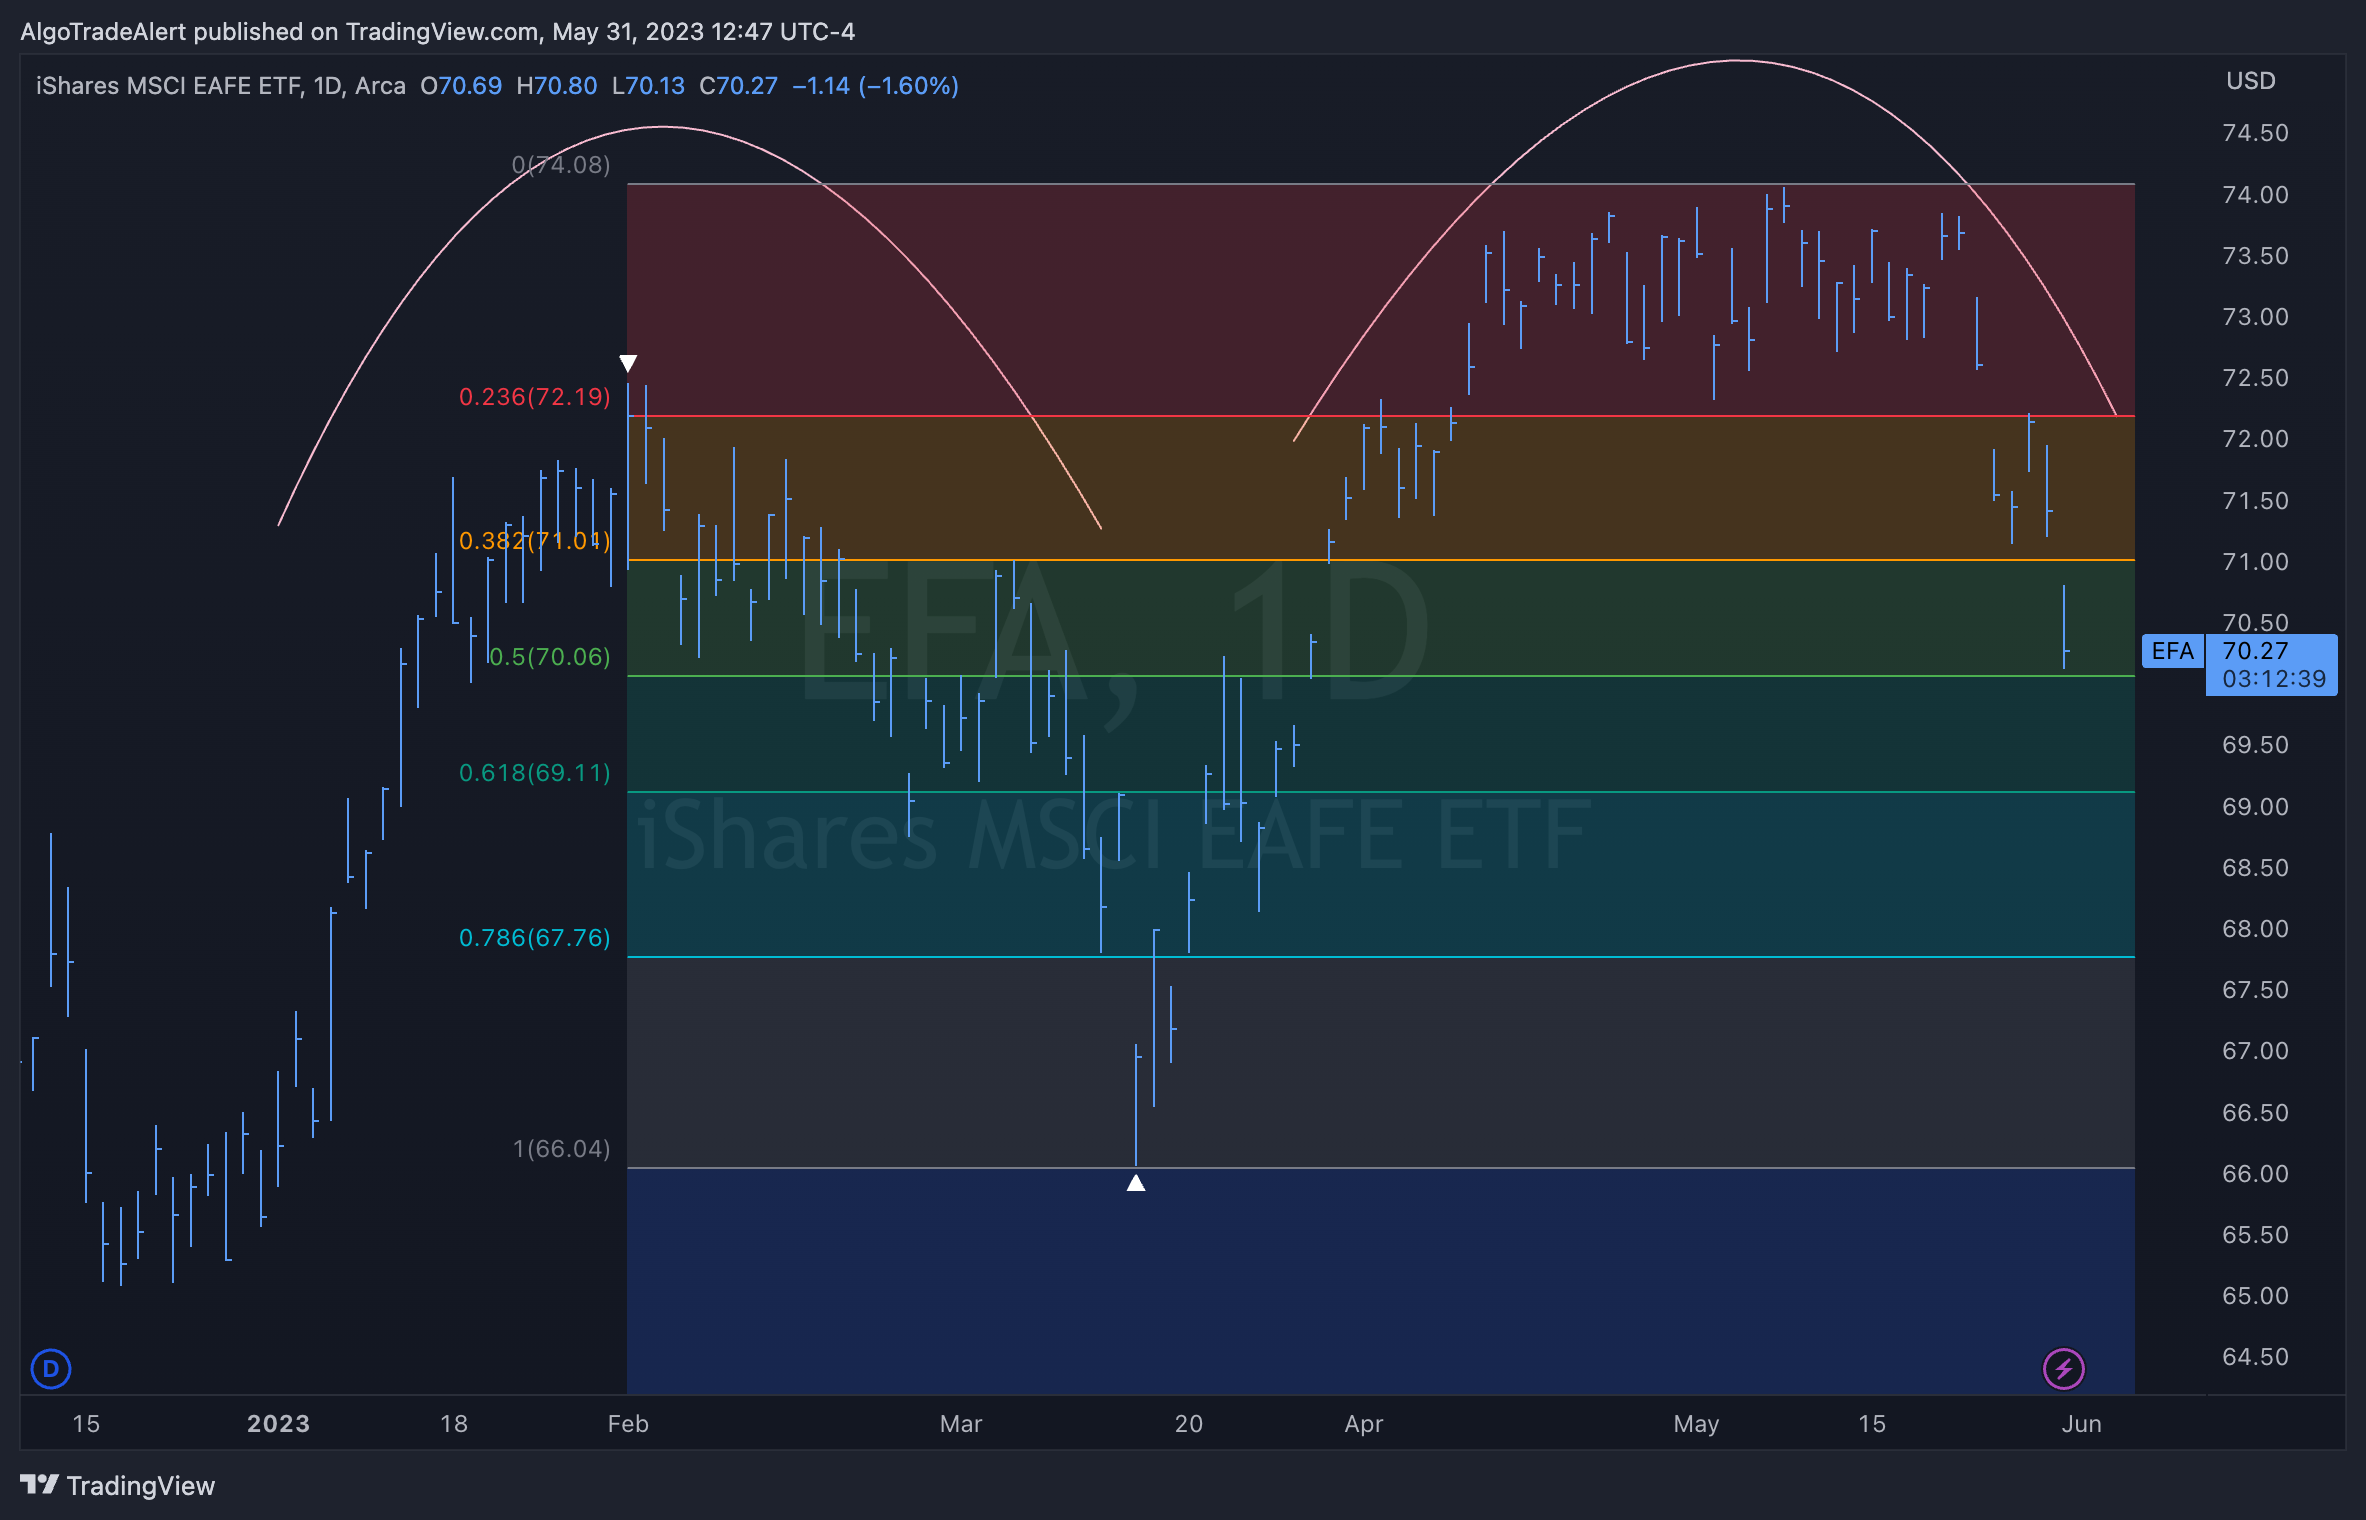The image size is (2366, 1520).
Task: Click the 0.786(67.76) Fibonacci label
Action: (535, 938)
